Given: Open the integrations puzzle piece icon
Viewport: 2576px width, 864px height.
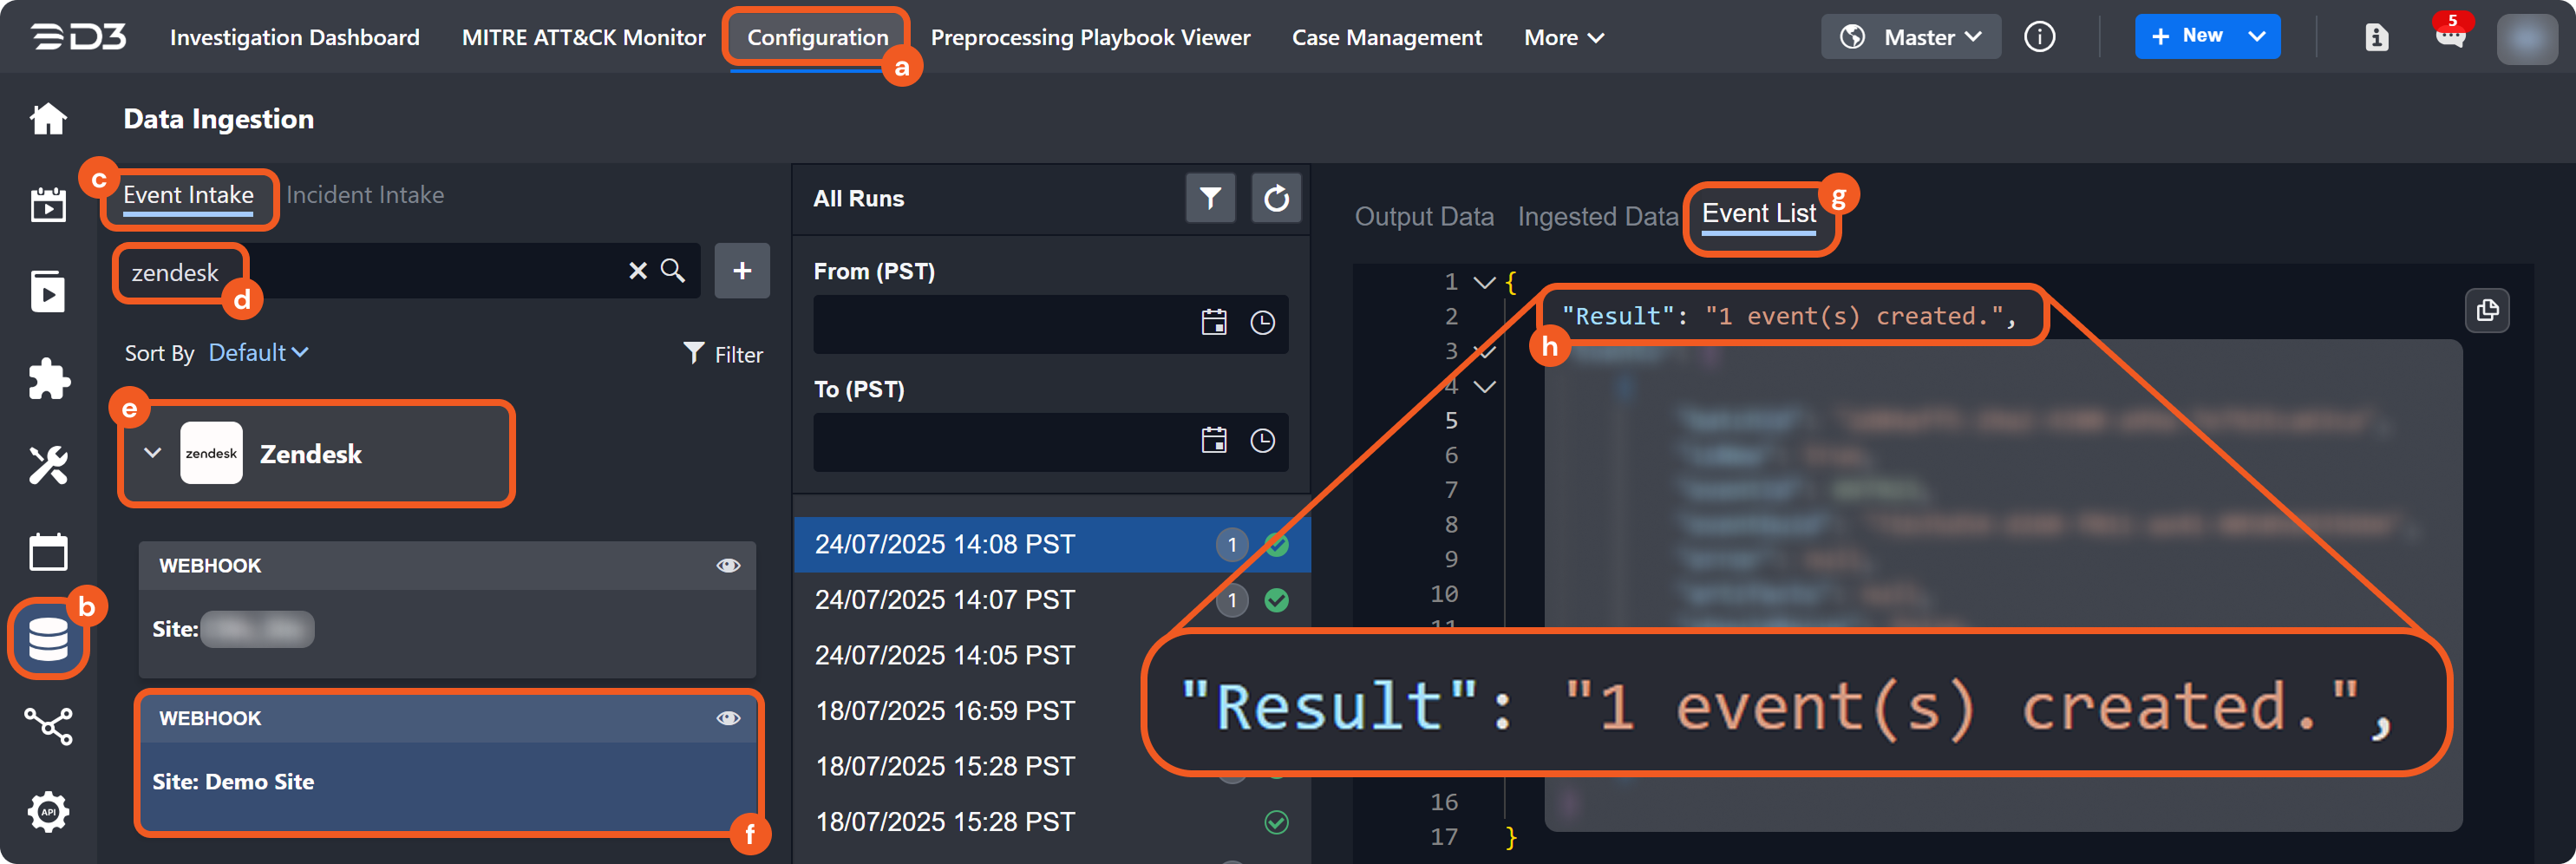Looking at the screenshot, I should pos(48,379).
